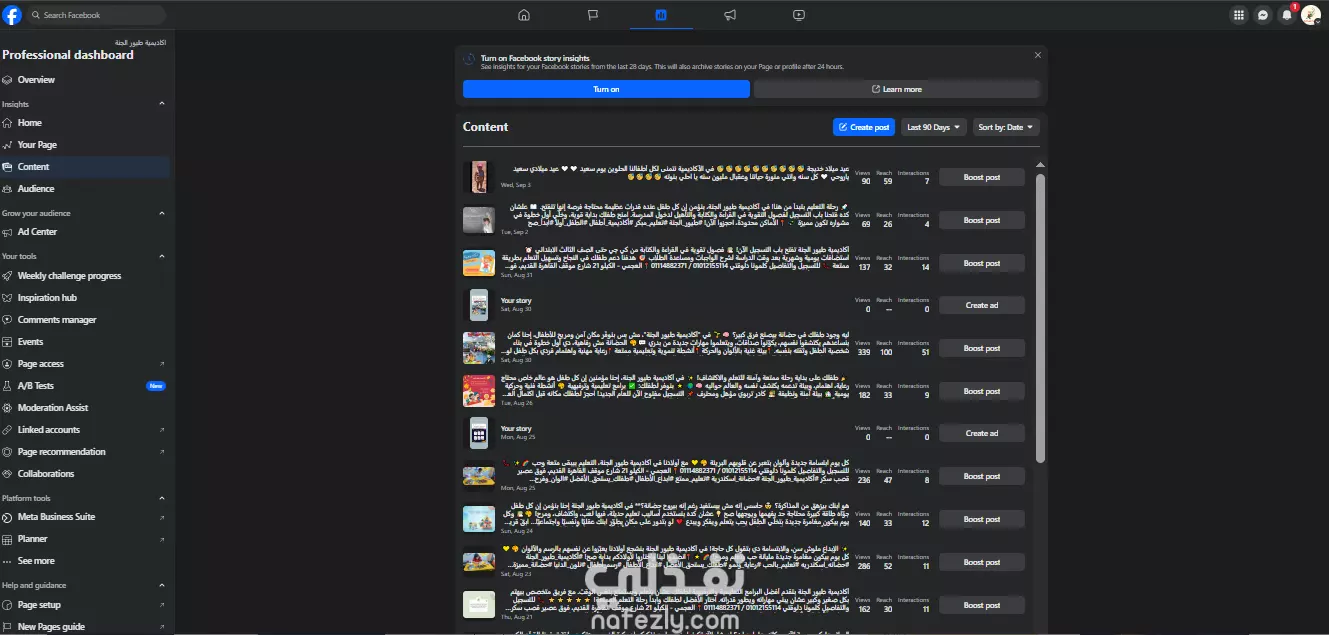1329x635 pixels.
Task: Open Moderation Assist
Action: pyautogui.click(x=85, y=408)
